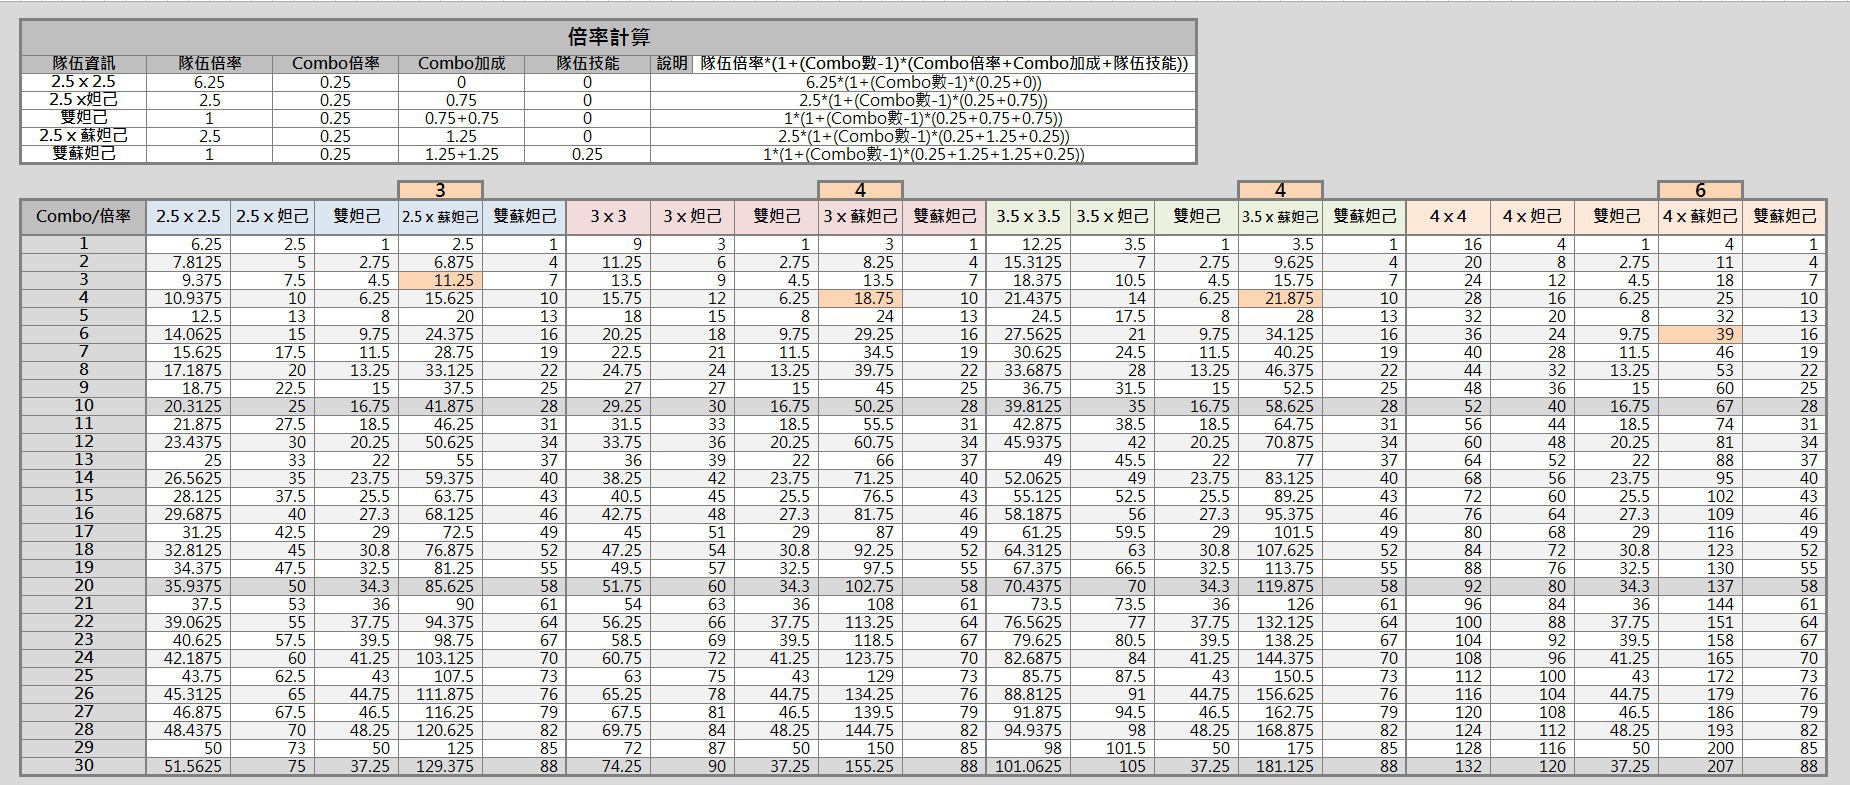The width and height of the screenshot is (1850, 785).
Task: Select the 129.375 cell
Action: (x=440, y=766)
